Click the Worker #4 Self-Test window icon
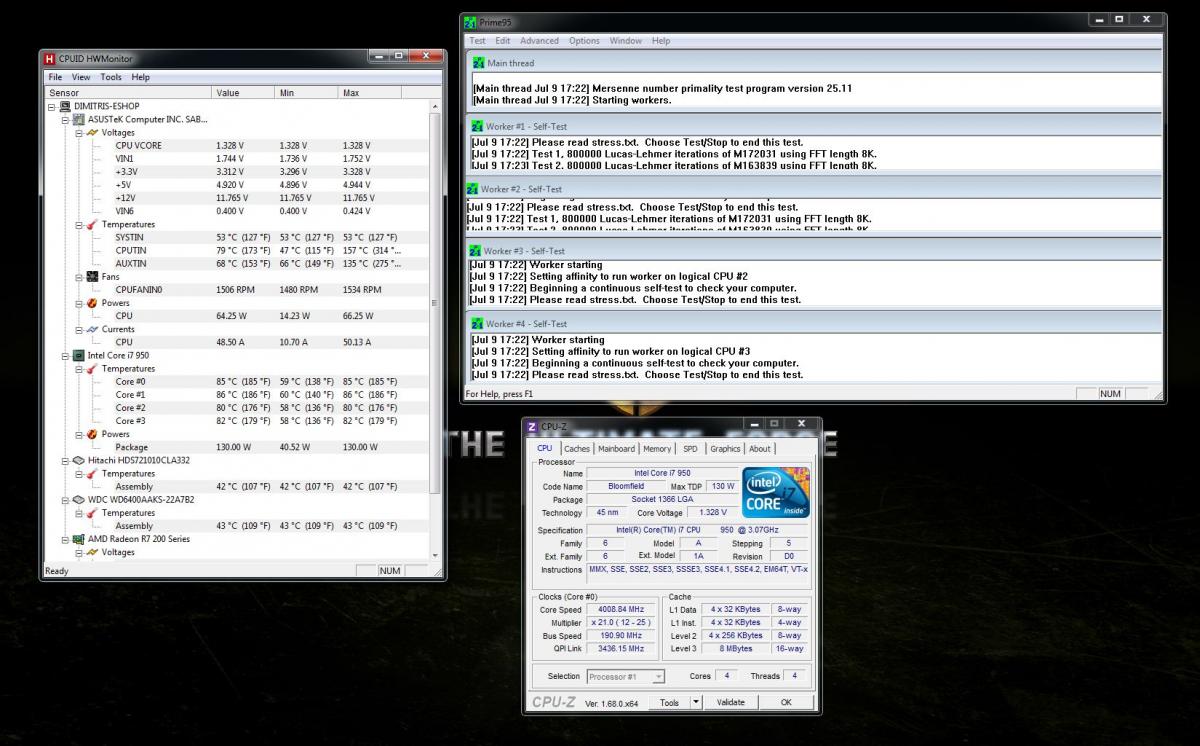 (477, 324)
